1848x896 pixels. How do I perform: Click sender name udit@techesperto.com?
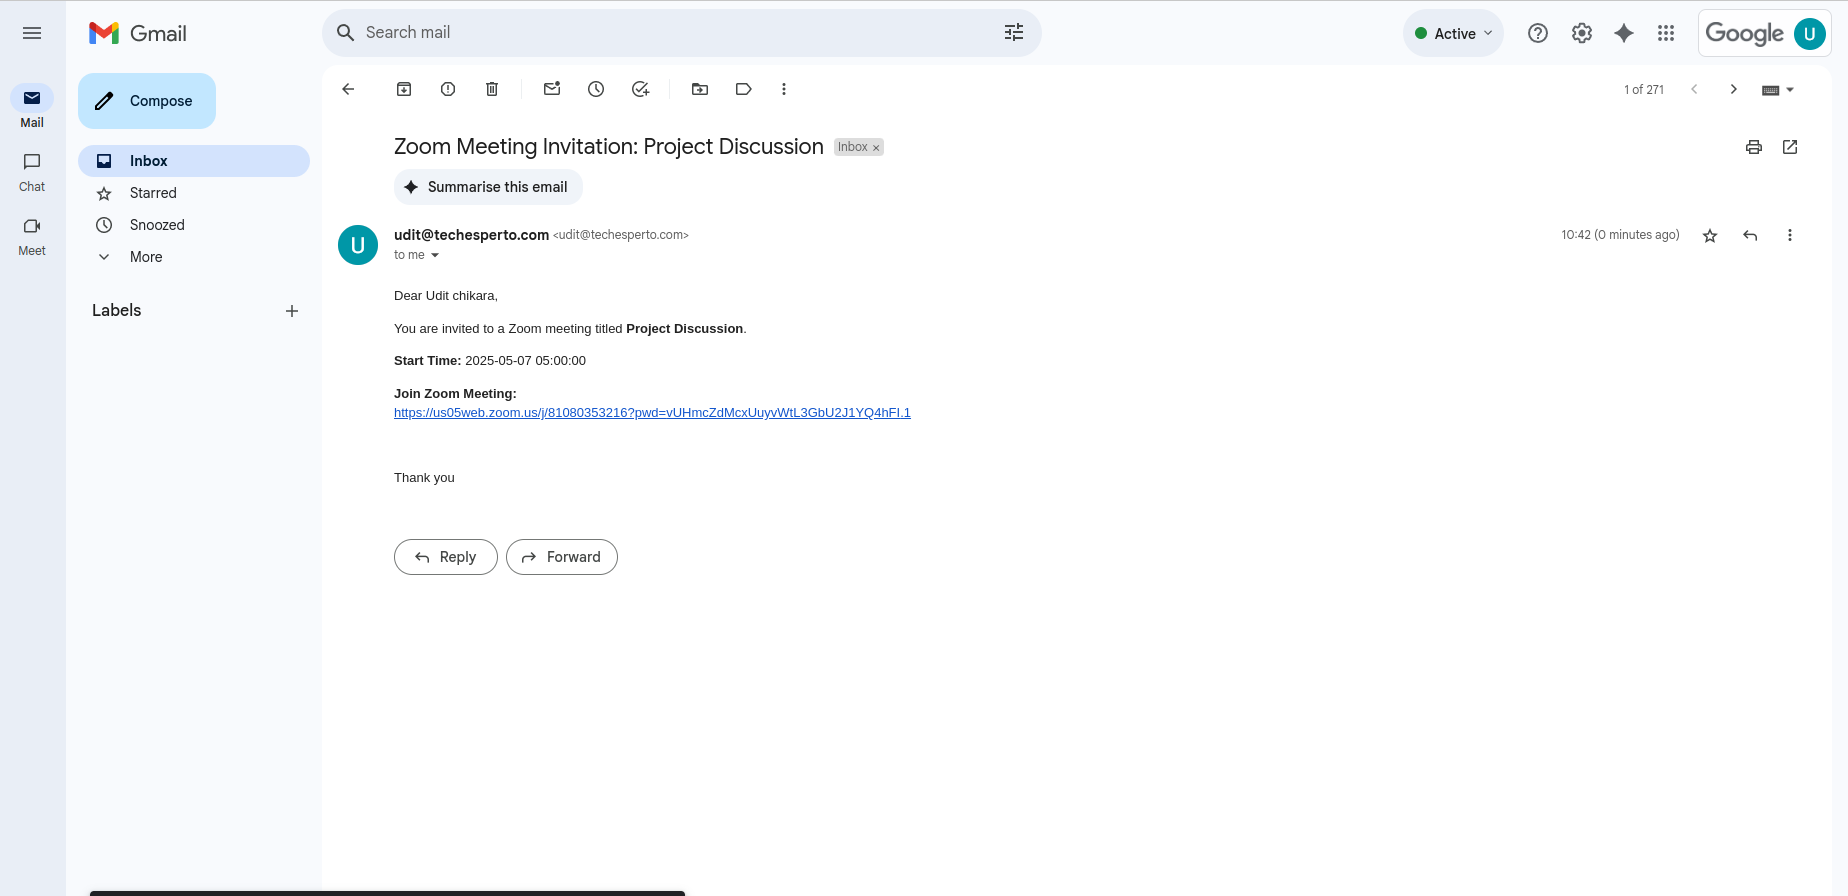pos(471,235)
